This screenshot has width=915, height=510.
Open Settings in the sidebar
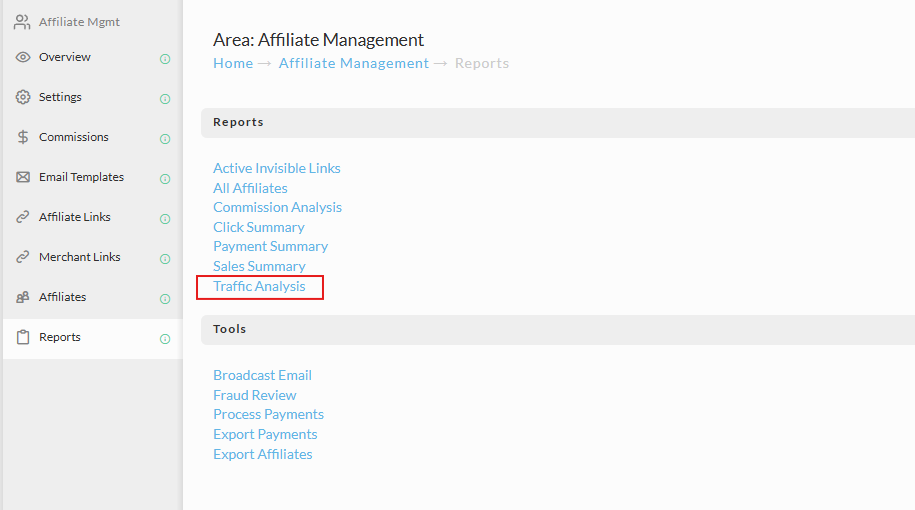[x=60, y=97]
